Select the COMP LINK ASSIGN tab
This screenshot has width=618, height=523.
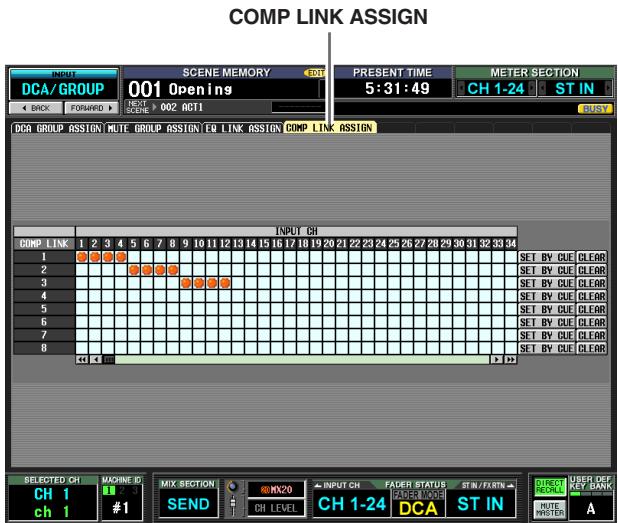pyautogui.click(x=329, y=128)
